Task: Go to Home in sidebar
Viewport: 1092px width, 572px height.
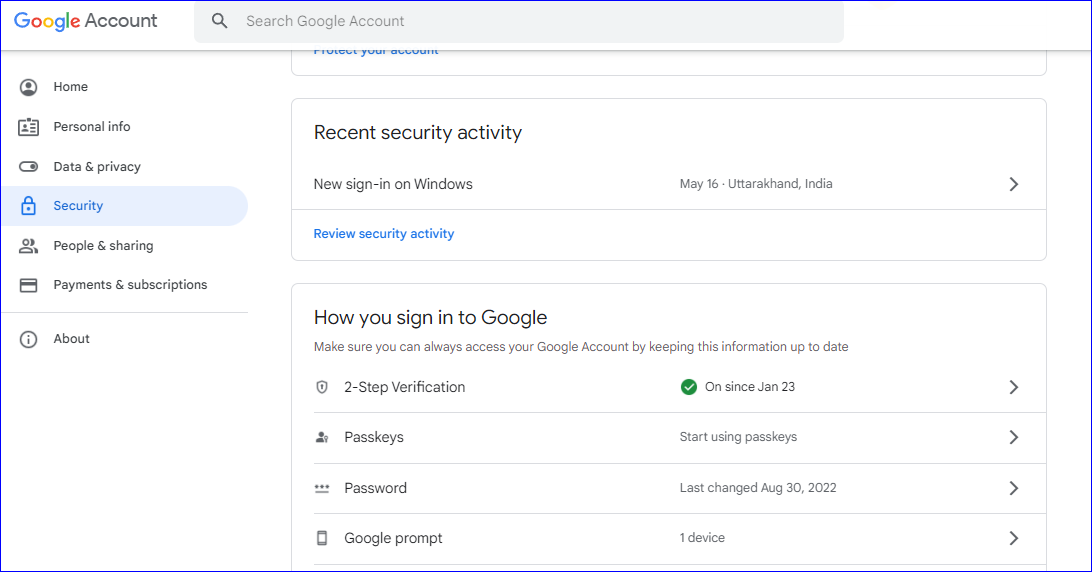Action: (125, 87)
